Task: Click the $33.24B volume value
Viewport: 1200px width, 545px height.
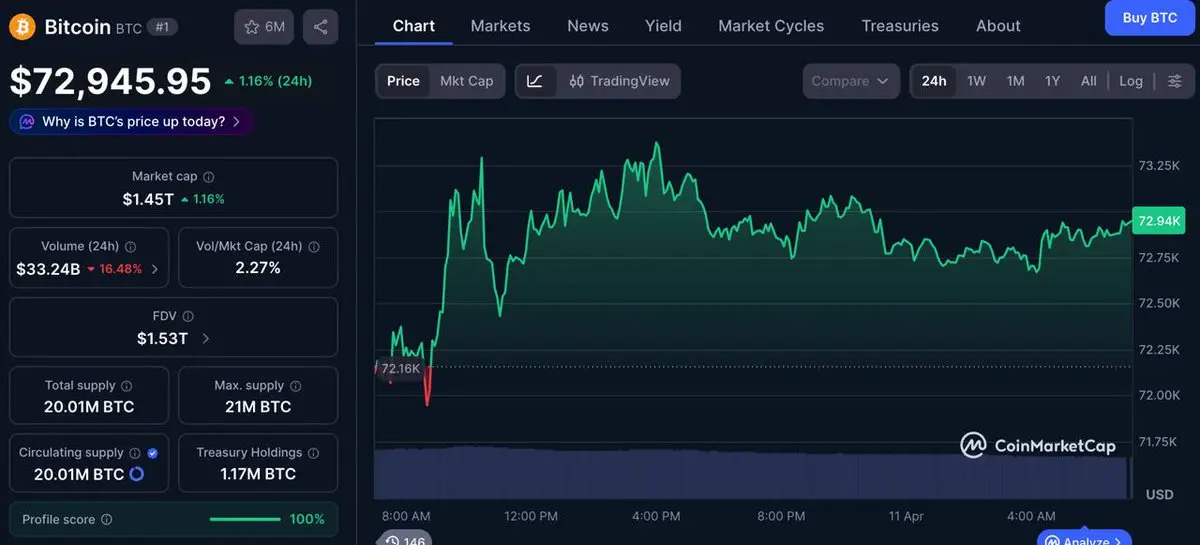Action: point(48,269)
